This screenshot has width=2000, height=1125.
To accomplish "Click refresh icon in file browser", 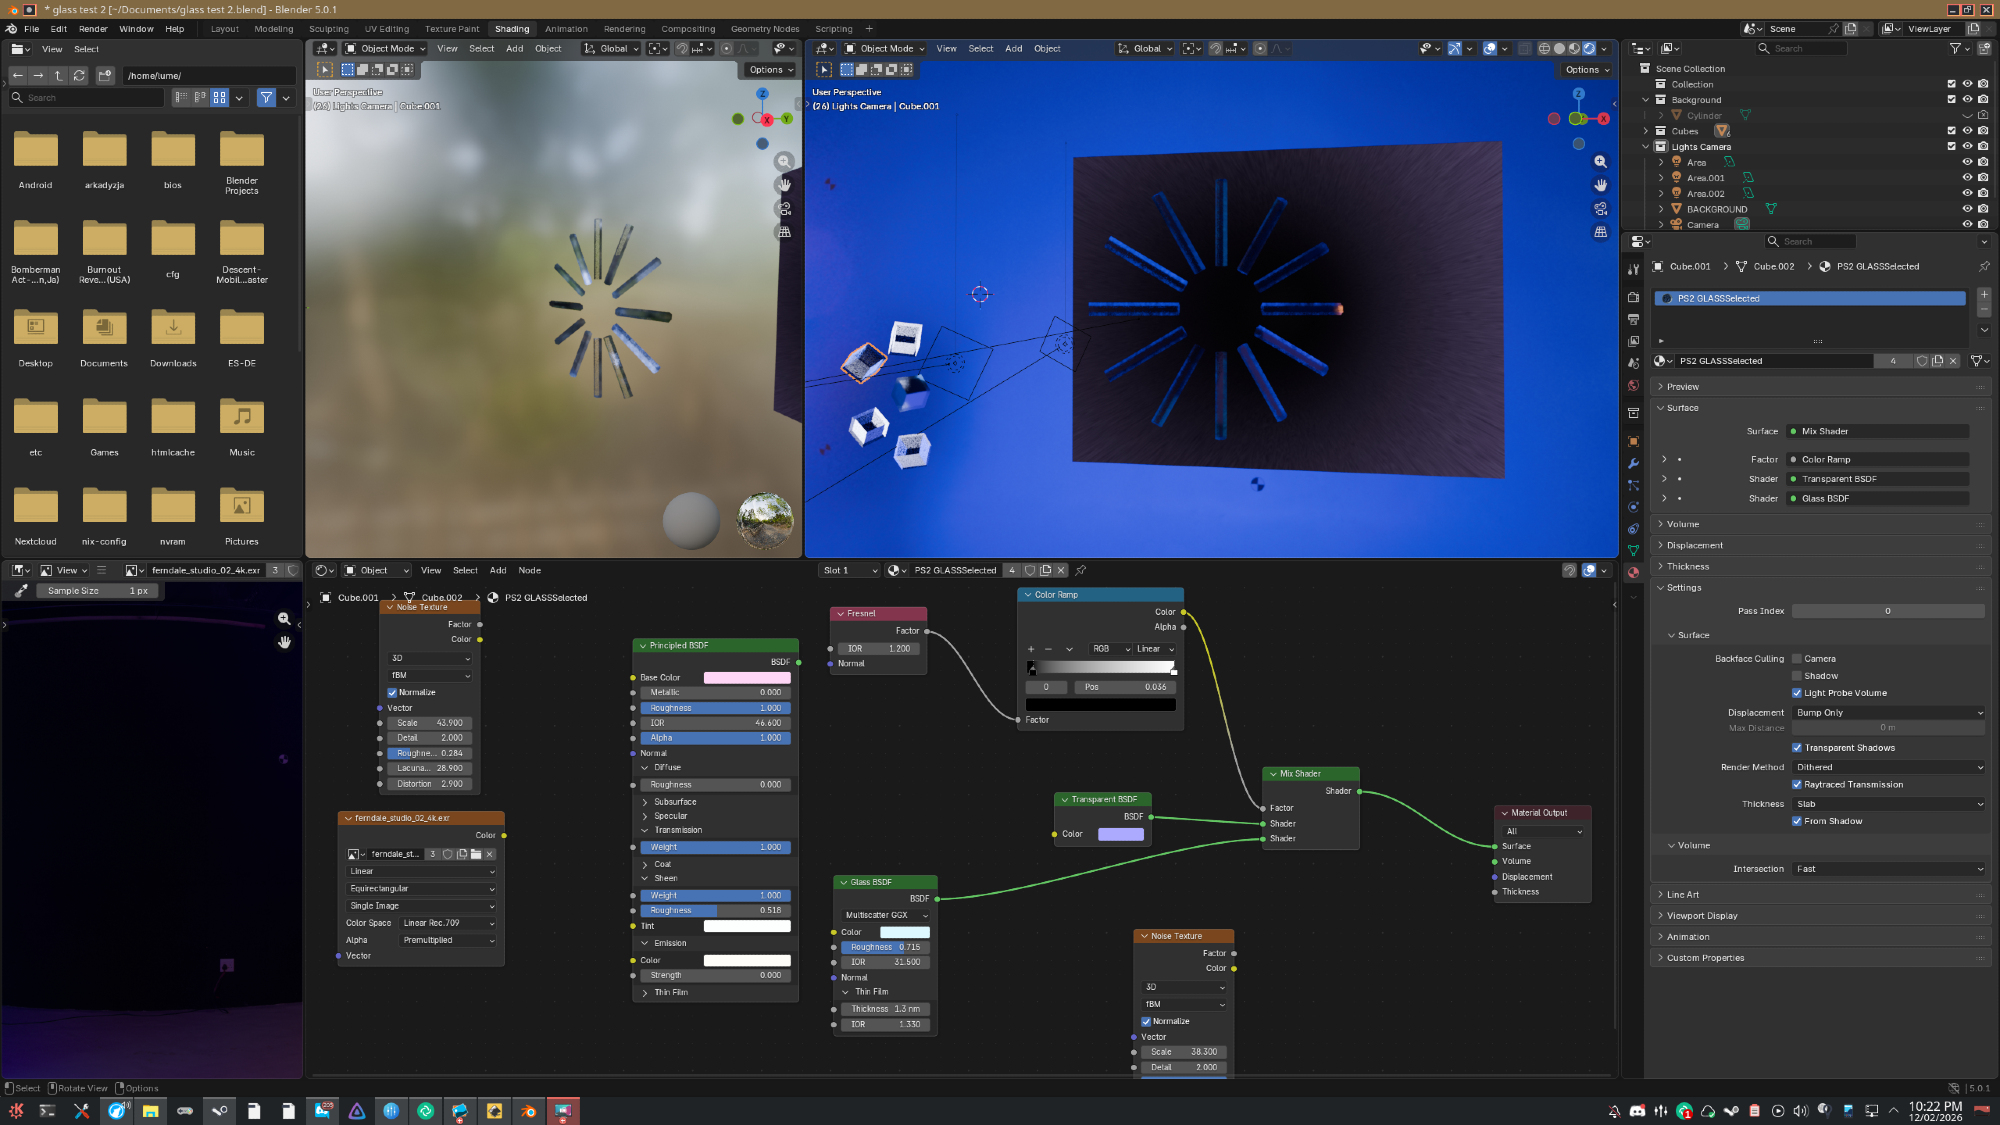I will pos(79,75).
